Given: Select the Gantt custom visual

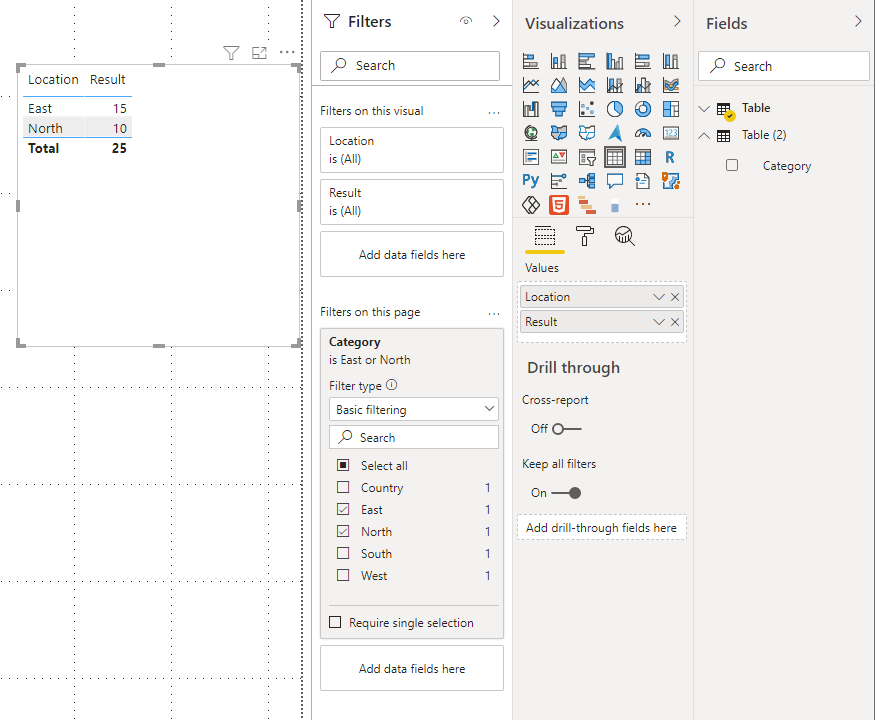Looking at the screenshot, I should tap(586, 205).
